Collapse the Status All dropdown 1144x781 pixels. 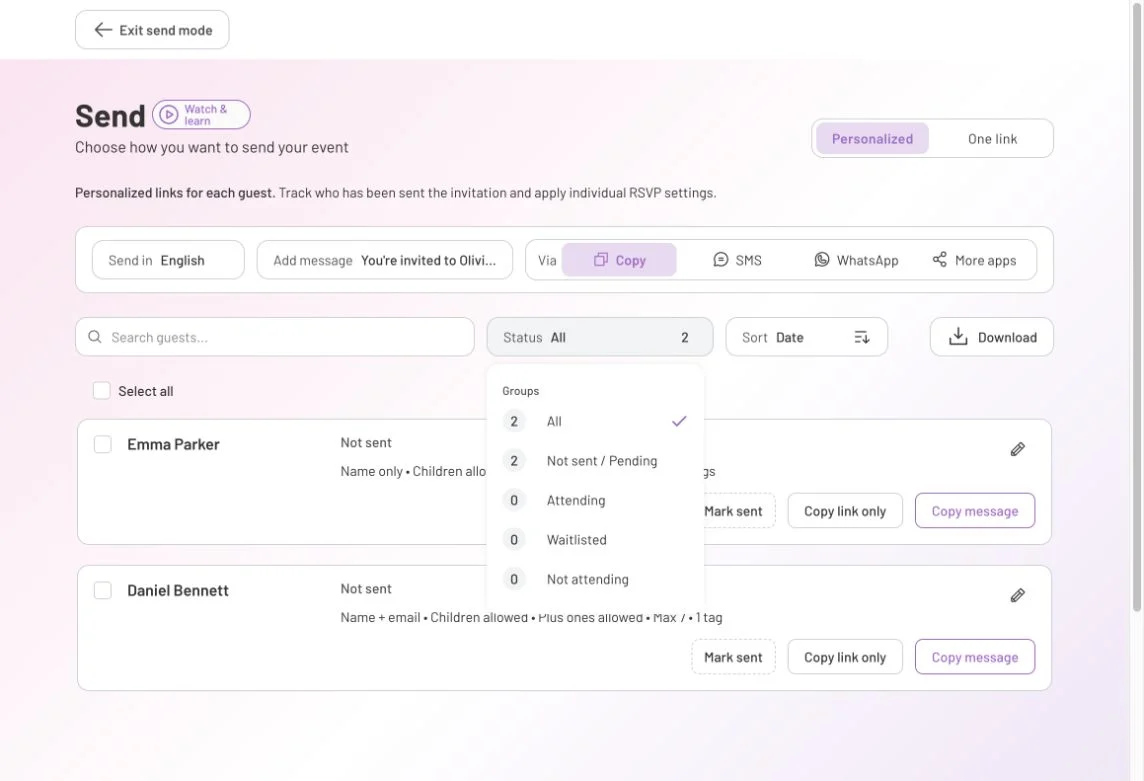click(x=600, y=336)
